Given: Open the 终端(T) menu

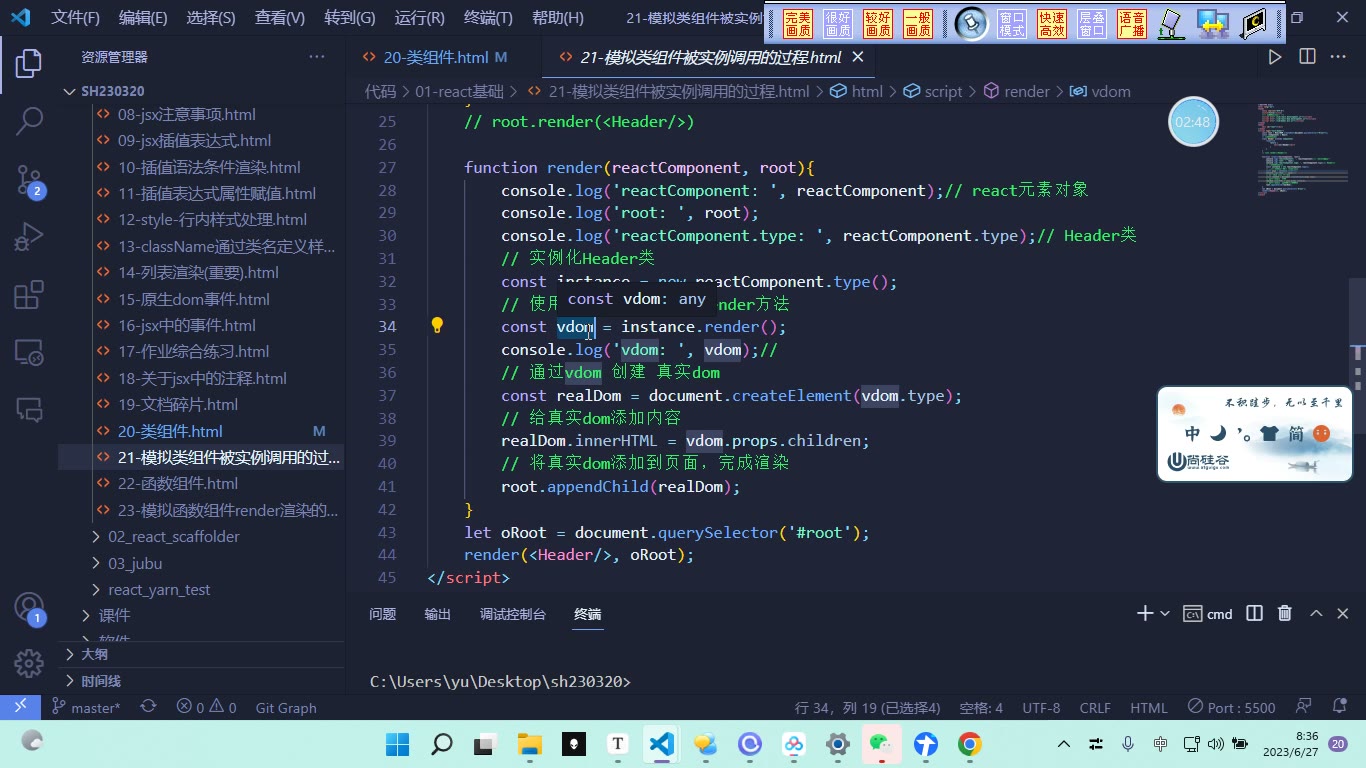Looking at the screenshot, I should 489,18.
